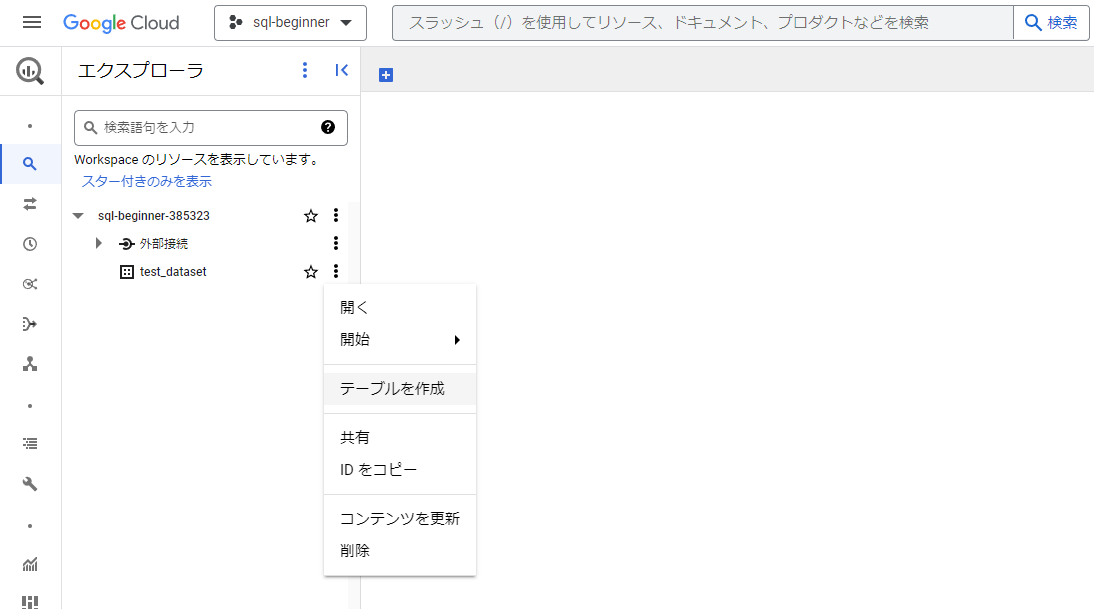This screenshot has width=1094, height=609.
Task: Choose 削除 in the context menu
Action: click(355, 551)
